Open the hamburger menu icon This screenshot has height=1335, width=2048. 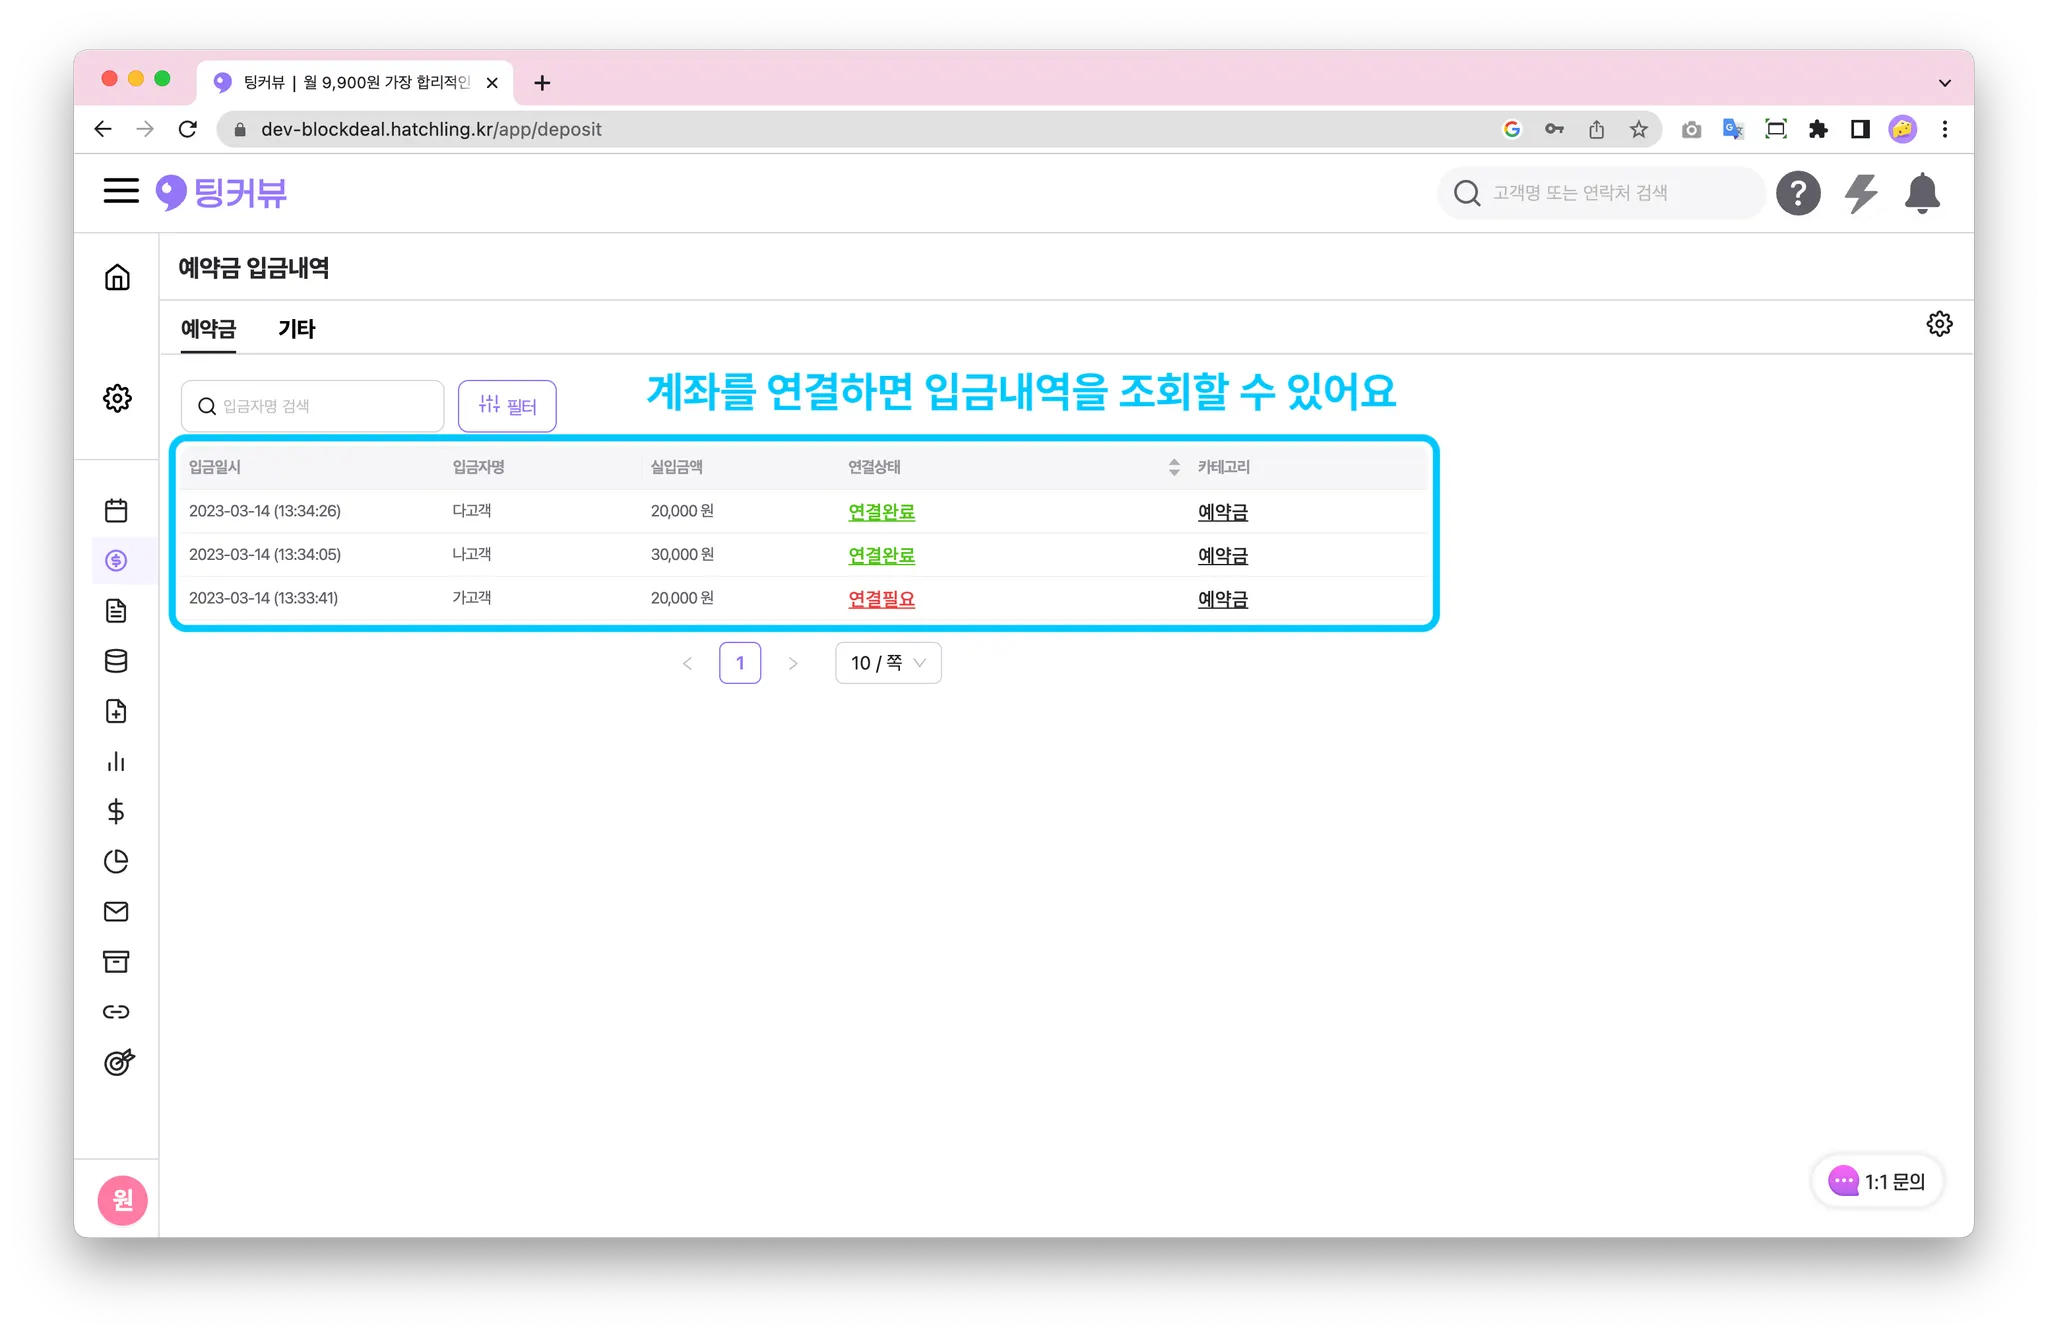coord(121,191)
